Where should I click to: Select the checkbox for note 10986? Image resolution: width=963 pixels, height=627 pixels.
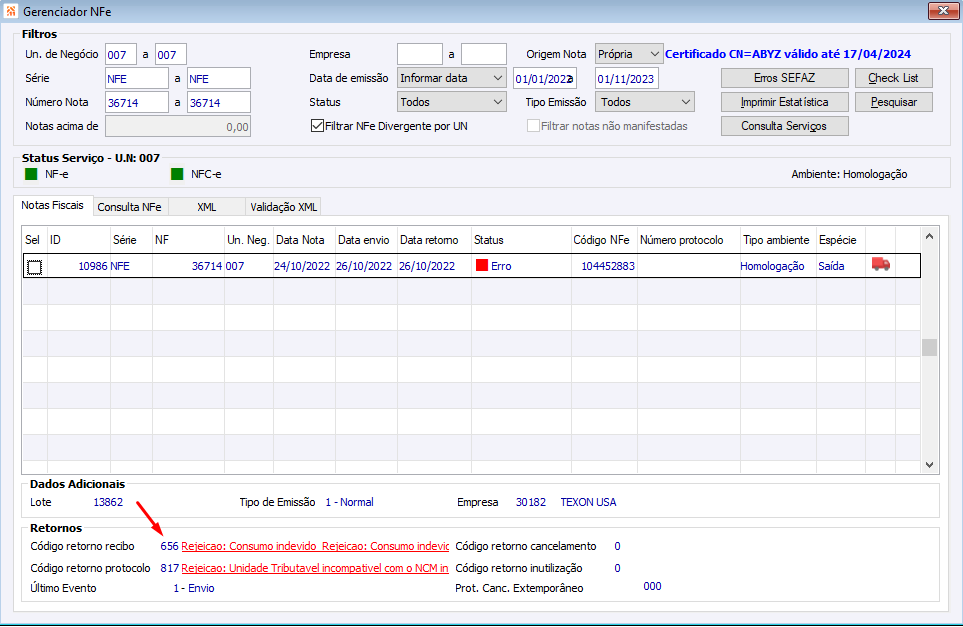pyautogui.click(x=34, y=267)
